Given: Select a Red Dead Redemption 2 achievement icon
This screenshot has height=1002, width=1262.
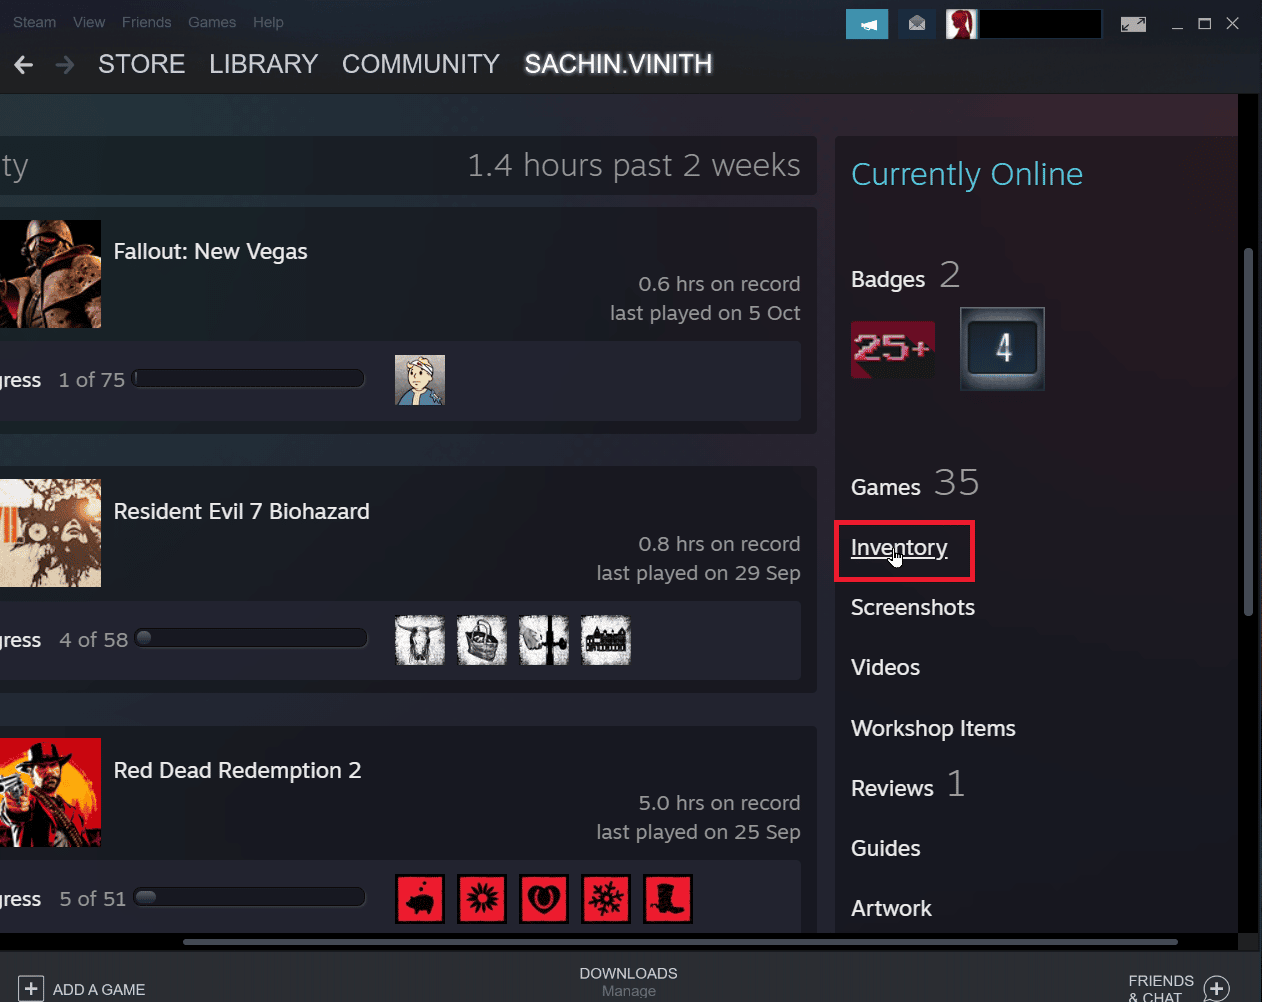Looking at the screenshot, I should (x=419, y=898).
